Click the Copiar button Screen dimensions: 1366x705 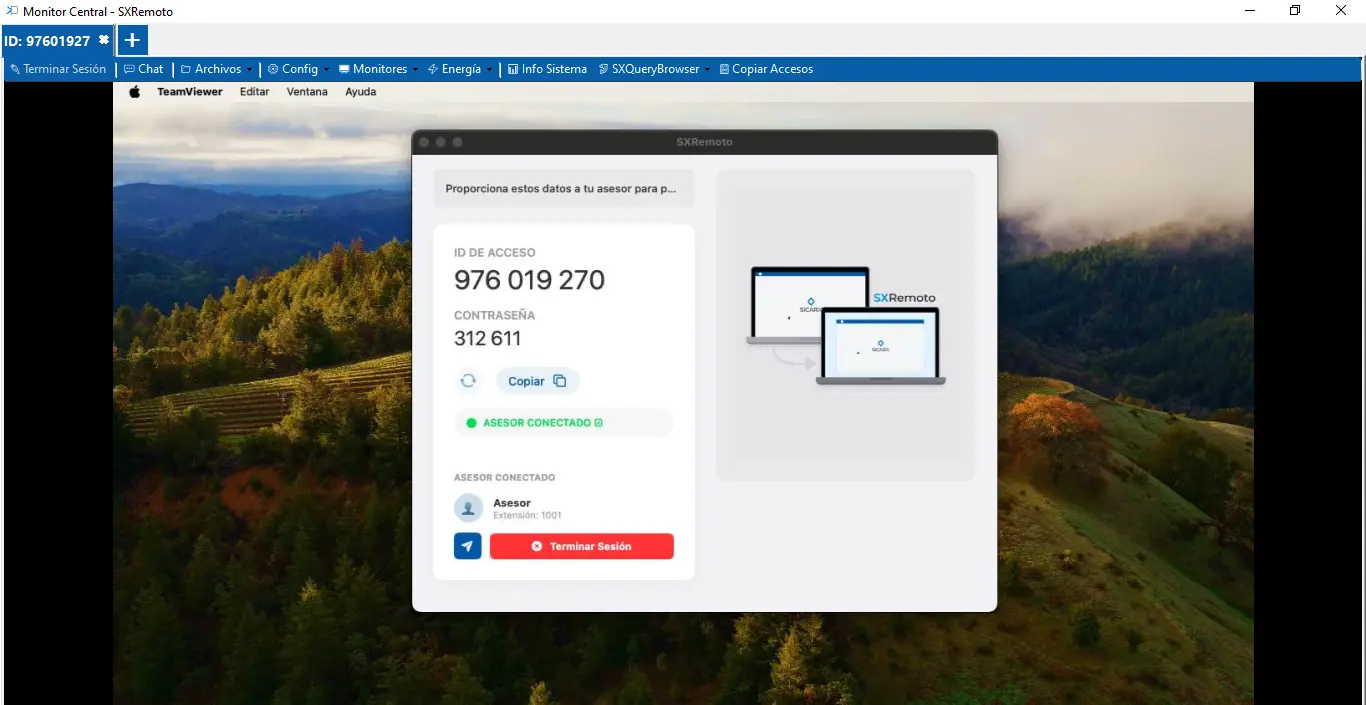click(537, 381)
